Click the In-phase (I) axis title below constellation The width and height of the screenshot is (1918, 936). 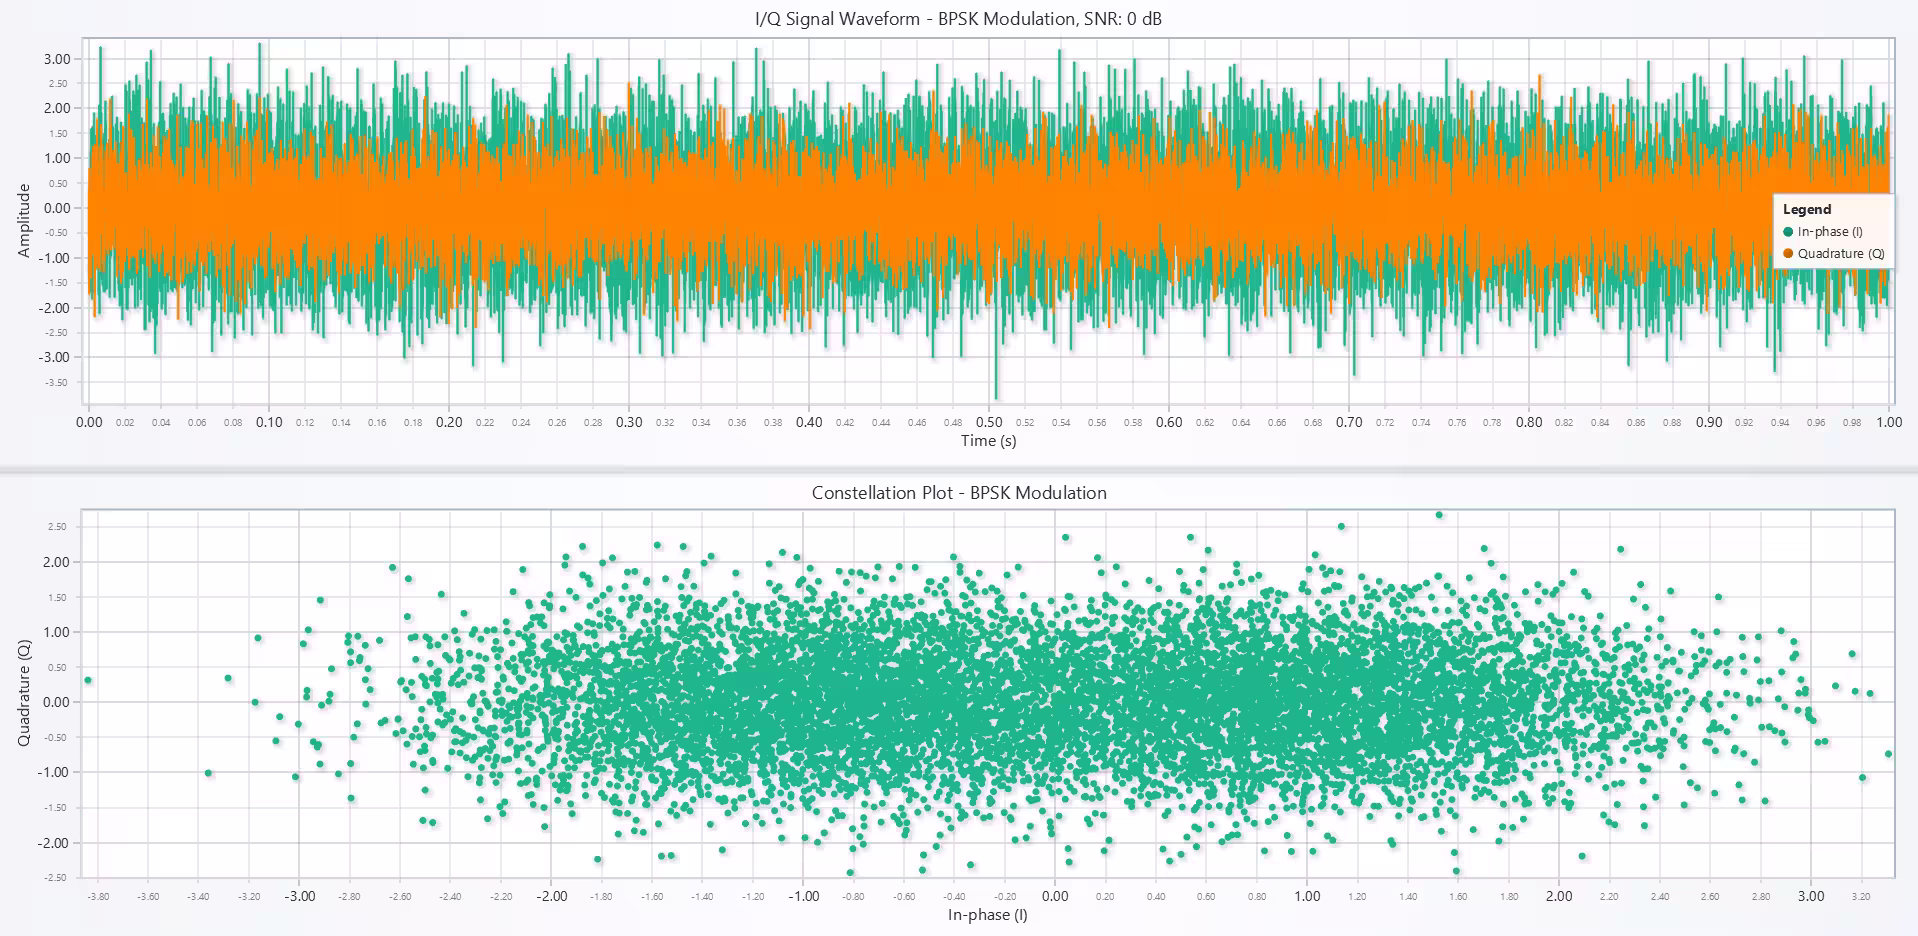coord(988,915)
